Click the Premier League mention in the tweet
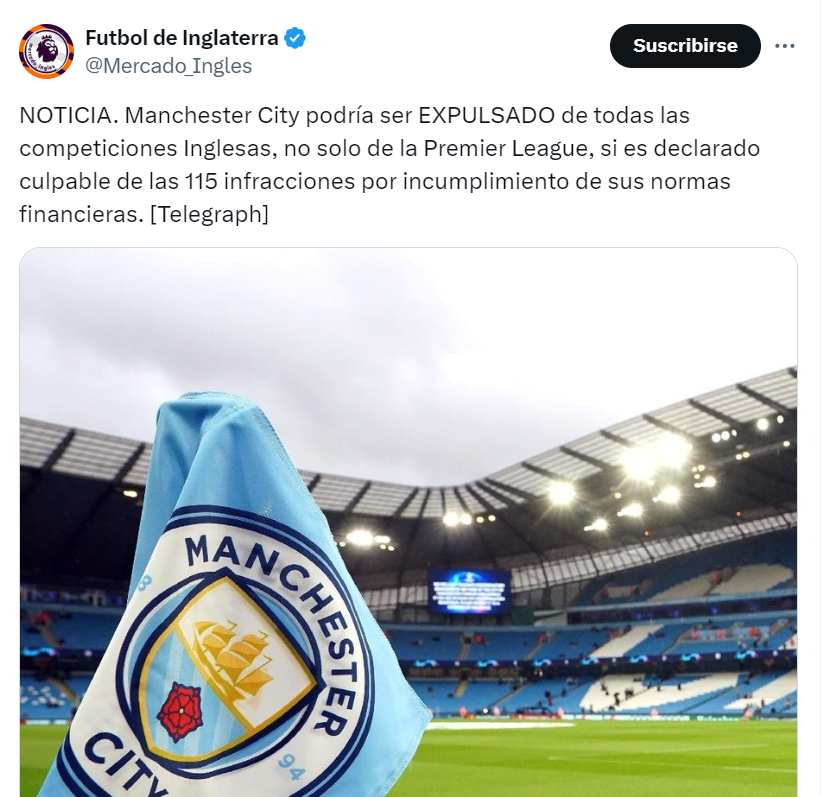The width and height of the screenshot is (823, 797). [505, 148]
